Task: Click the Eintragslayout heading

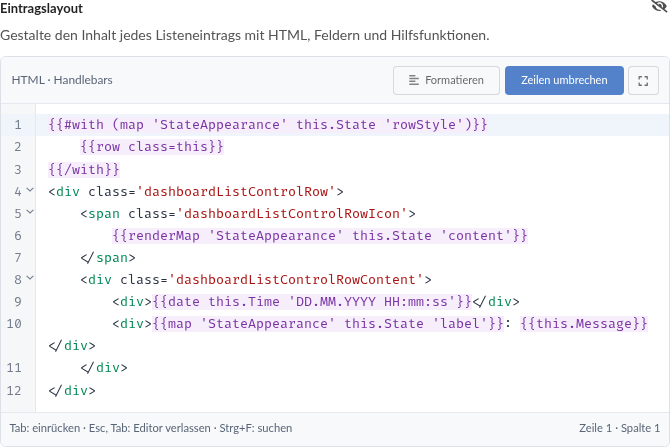Action: coord(41,9)
